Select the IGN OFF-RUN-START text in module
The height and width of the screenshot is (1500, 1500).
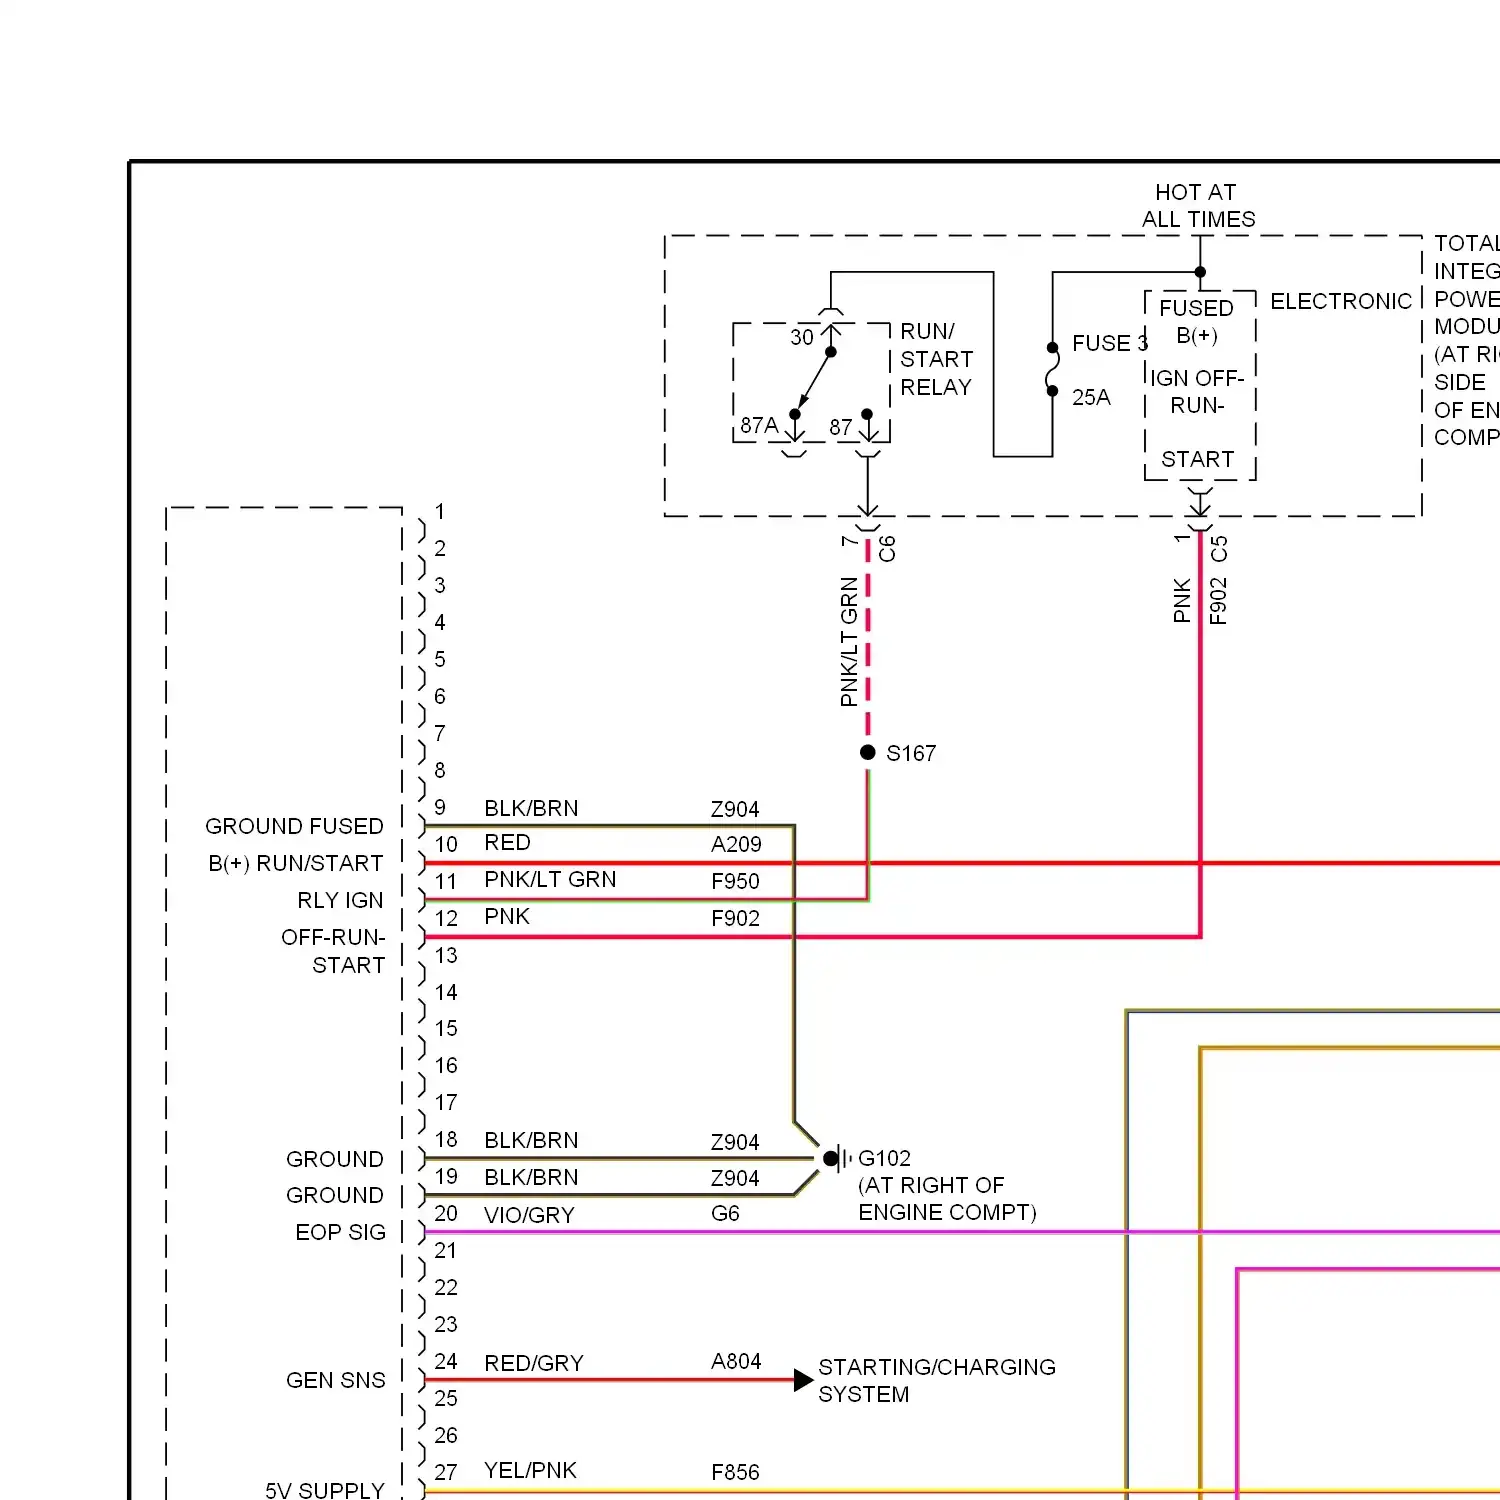point(1197,418)
